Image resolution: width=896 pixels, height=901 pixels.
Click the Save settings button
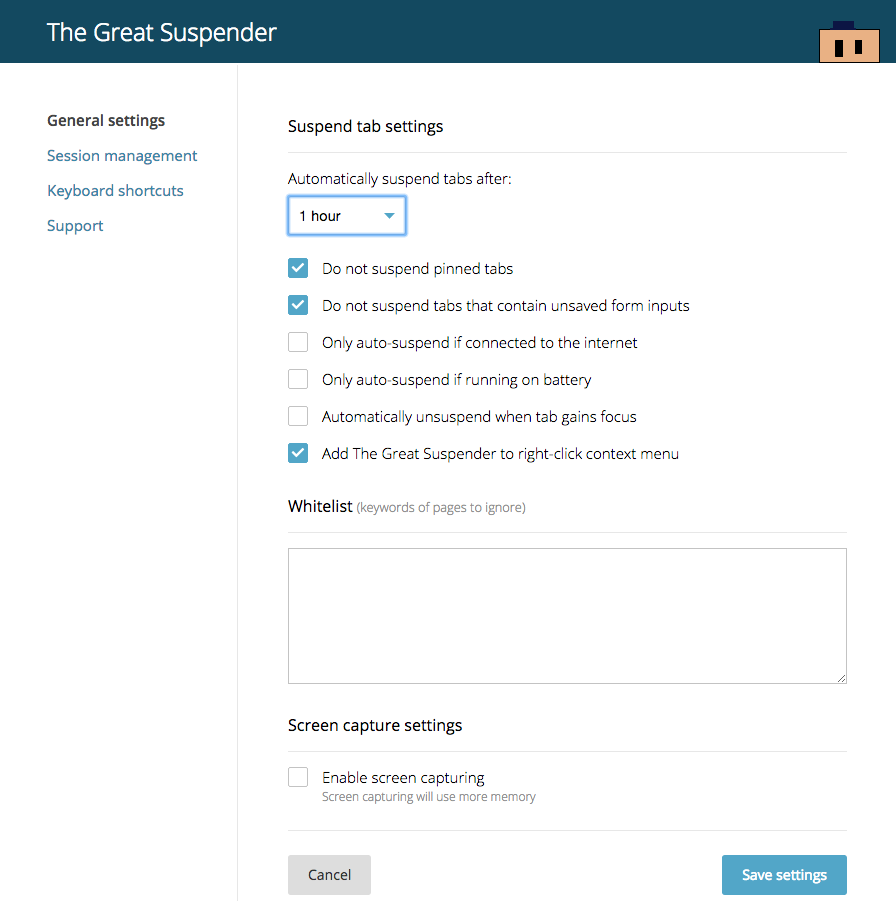point(784,875)
